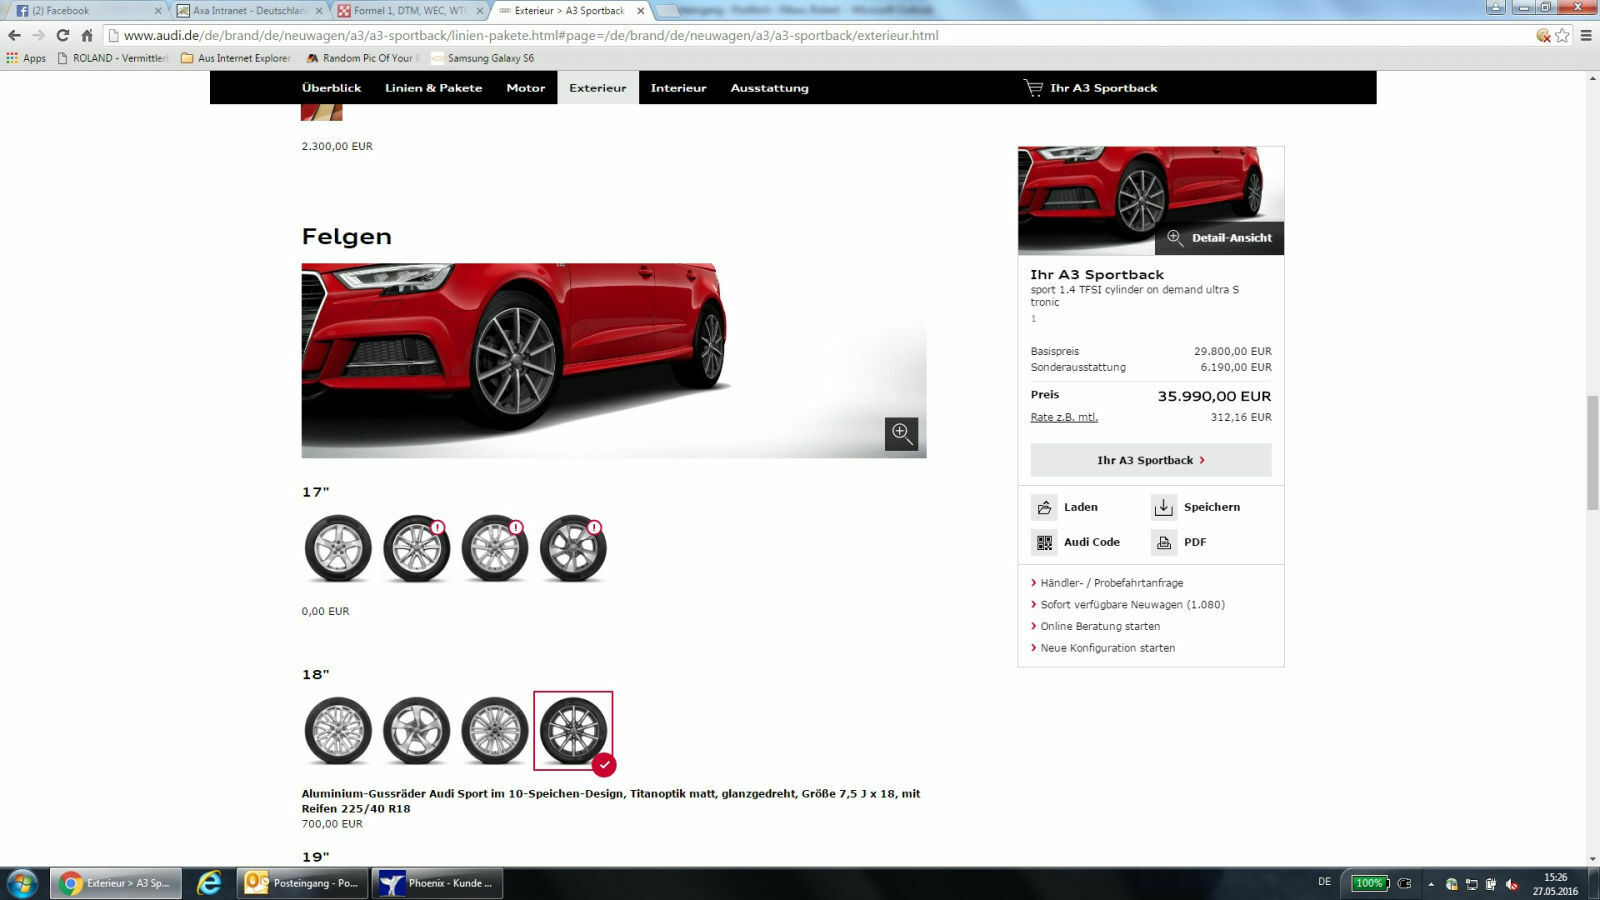Image resolution: width=1600 pixels, height=900 pixels.
Task: Switch to the Interieur tab
Action: click(x=678, y=87)
